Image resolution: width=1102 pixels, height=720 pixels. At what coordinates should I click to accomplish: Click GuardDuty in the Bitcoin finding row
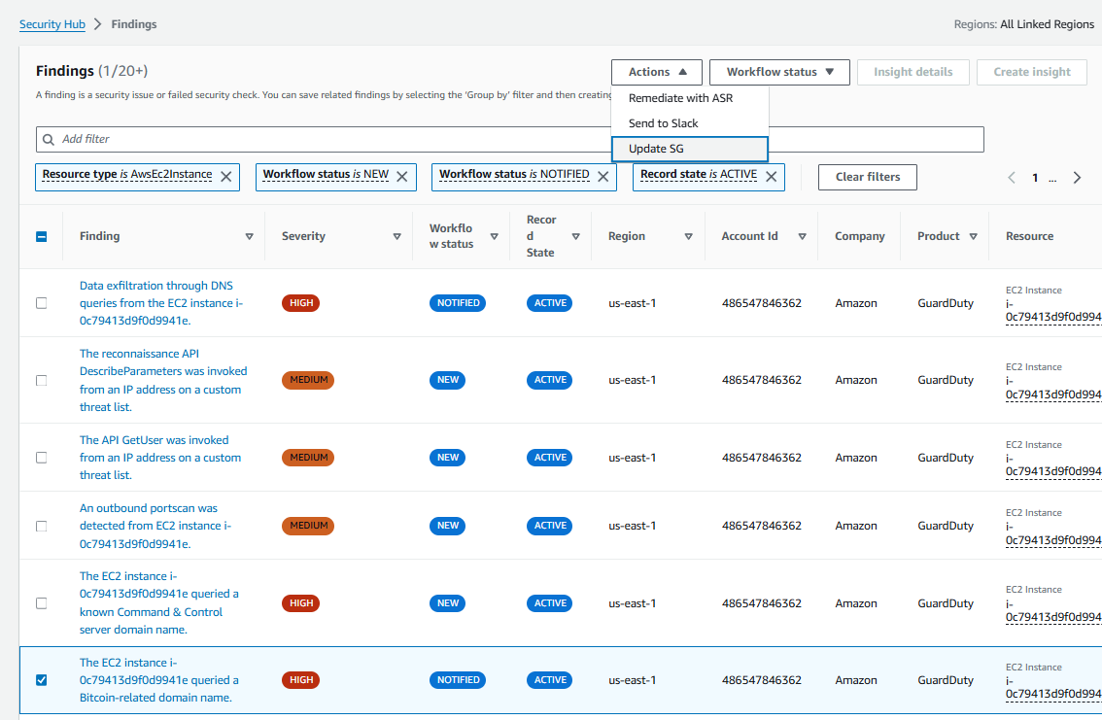pos(945,680)
